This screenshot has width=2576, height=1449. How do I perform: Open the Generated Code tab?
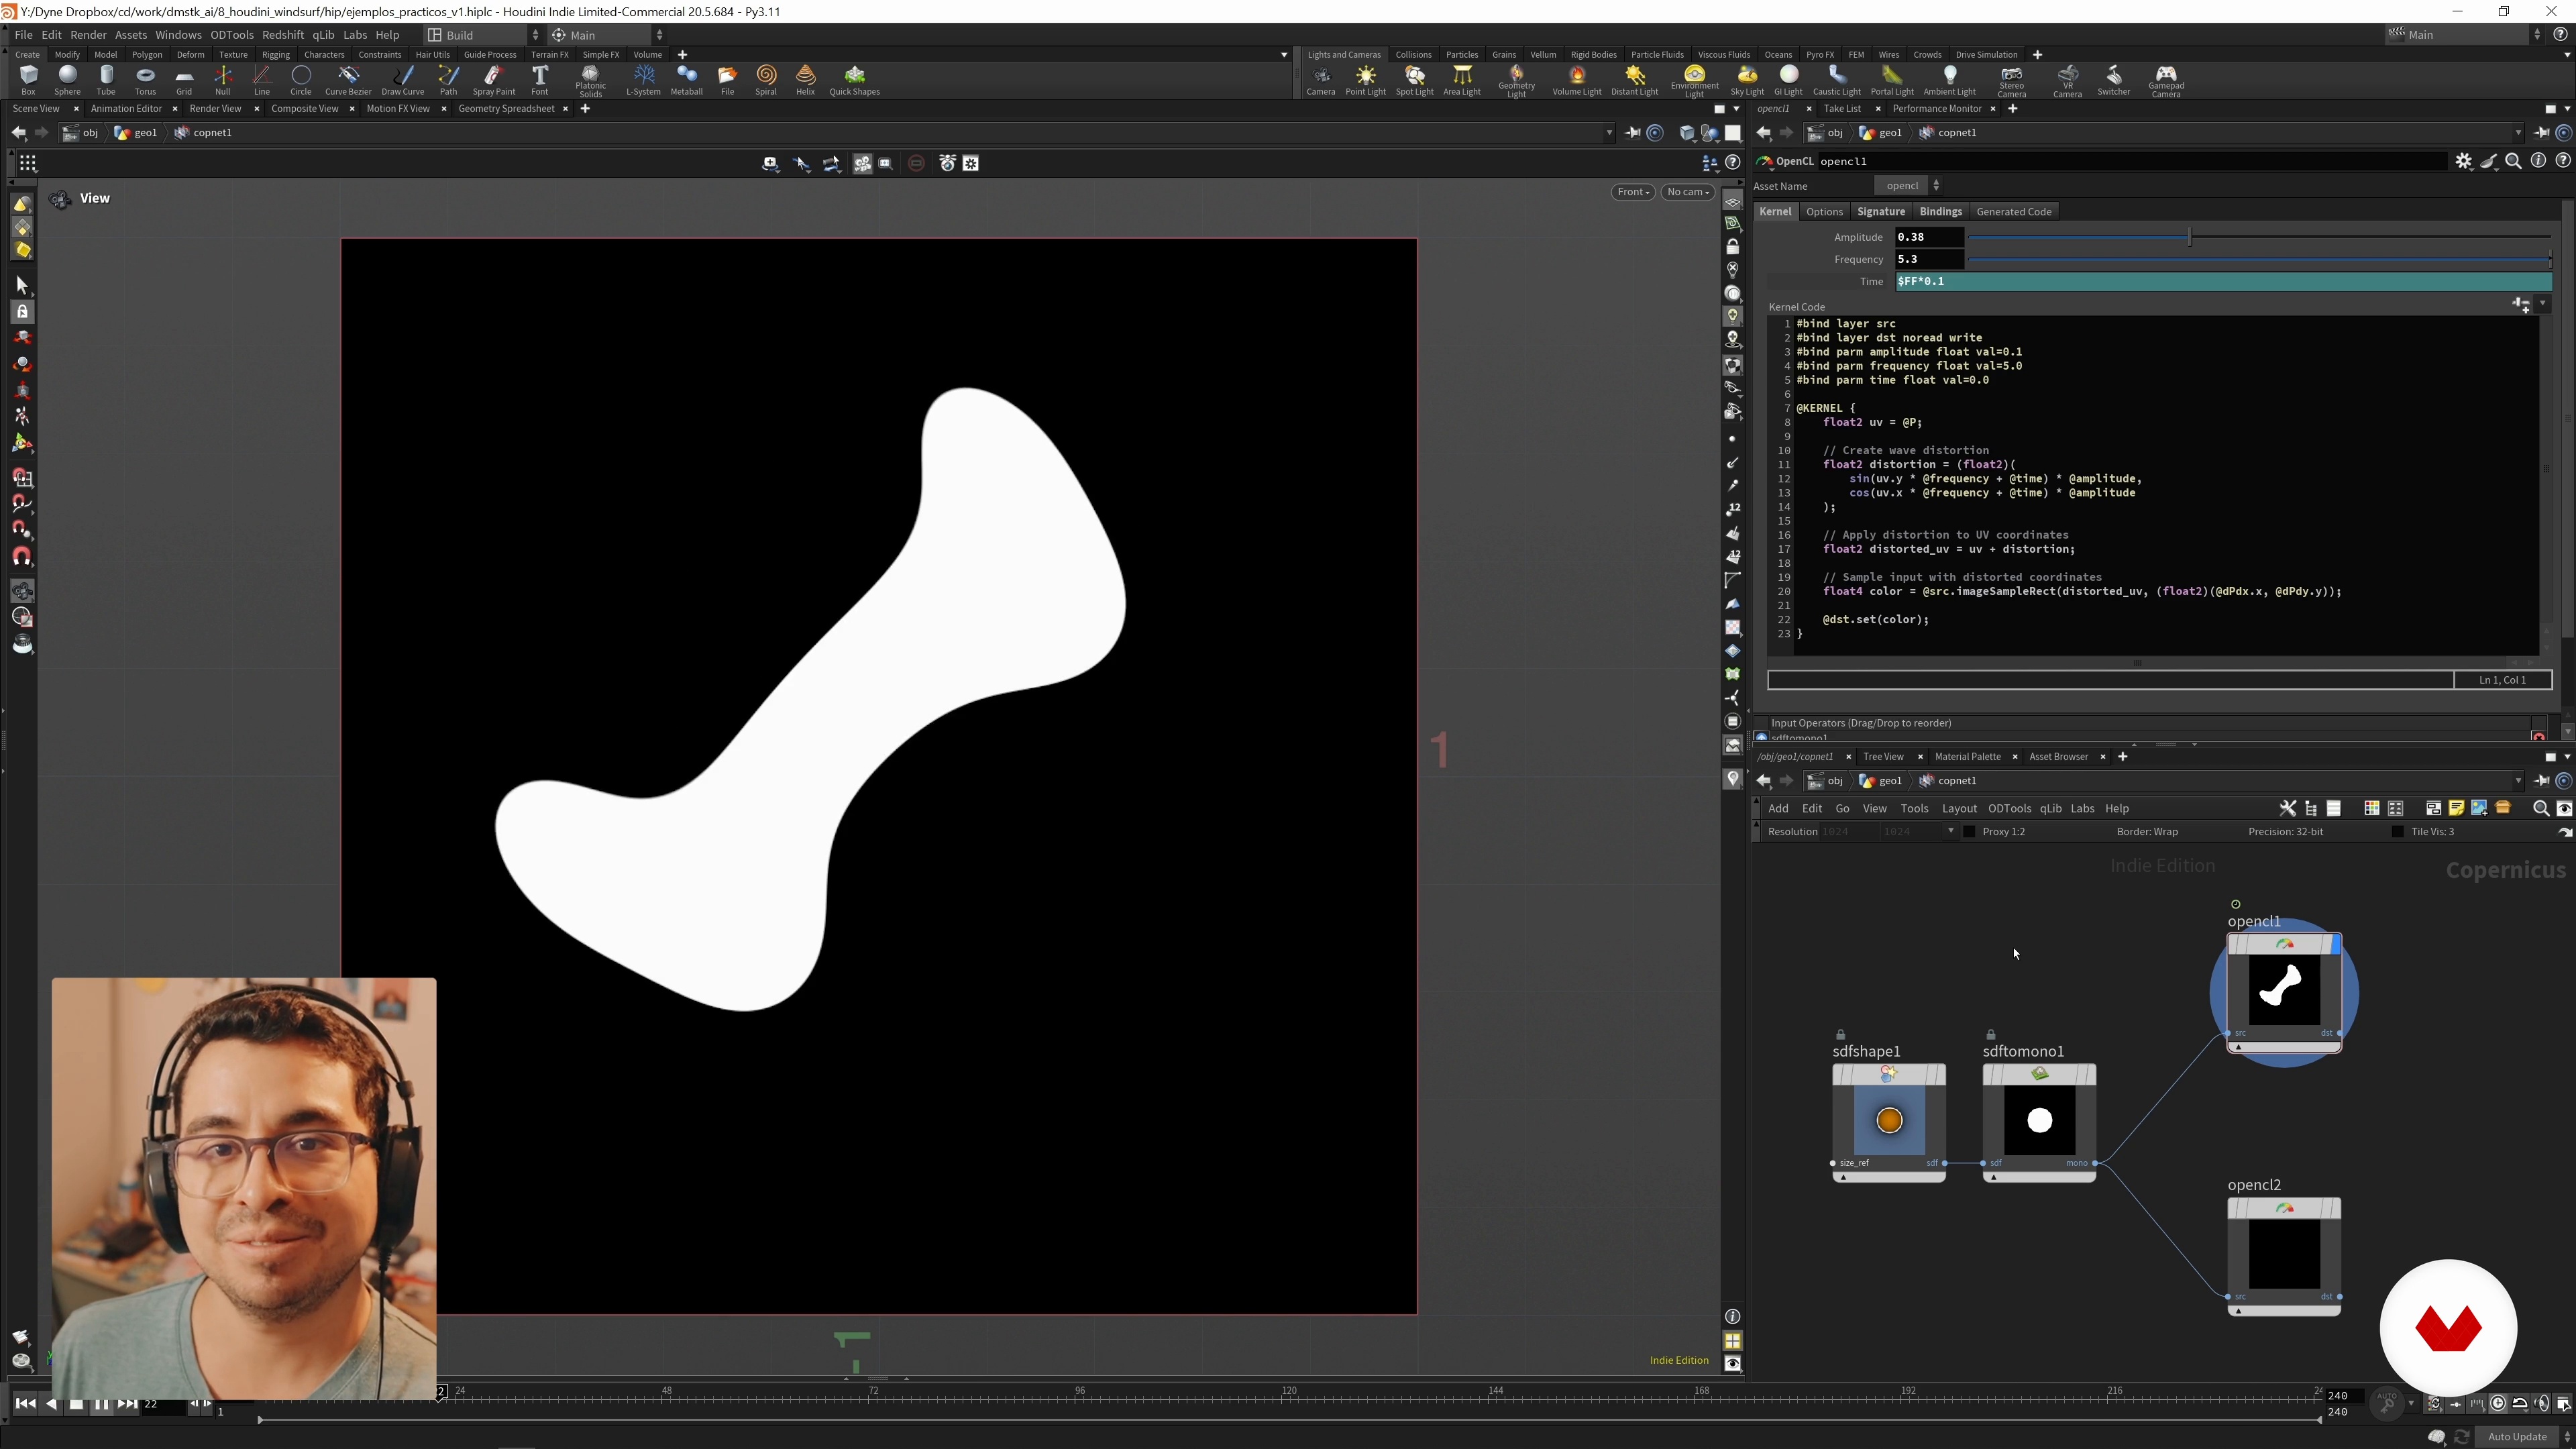[2013, 211]
